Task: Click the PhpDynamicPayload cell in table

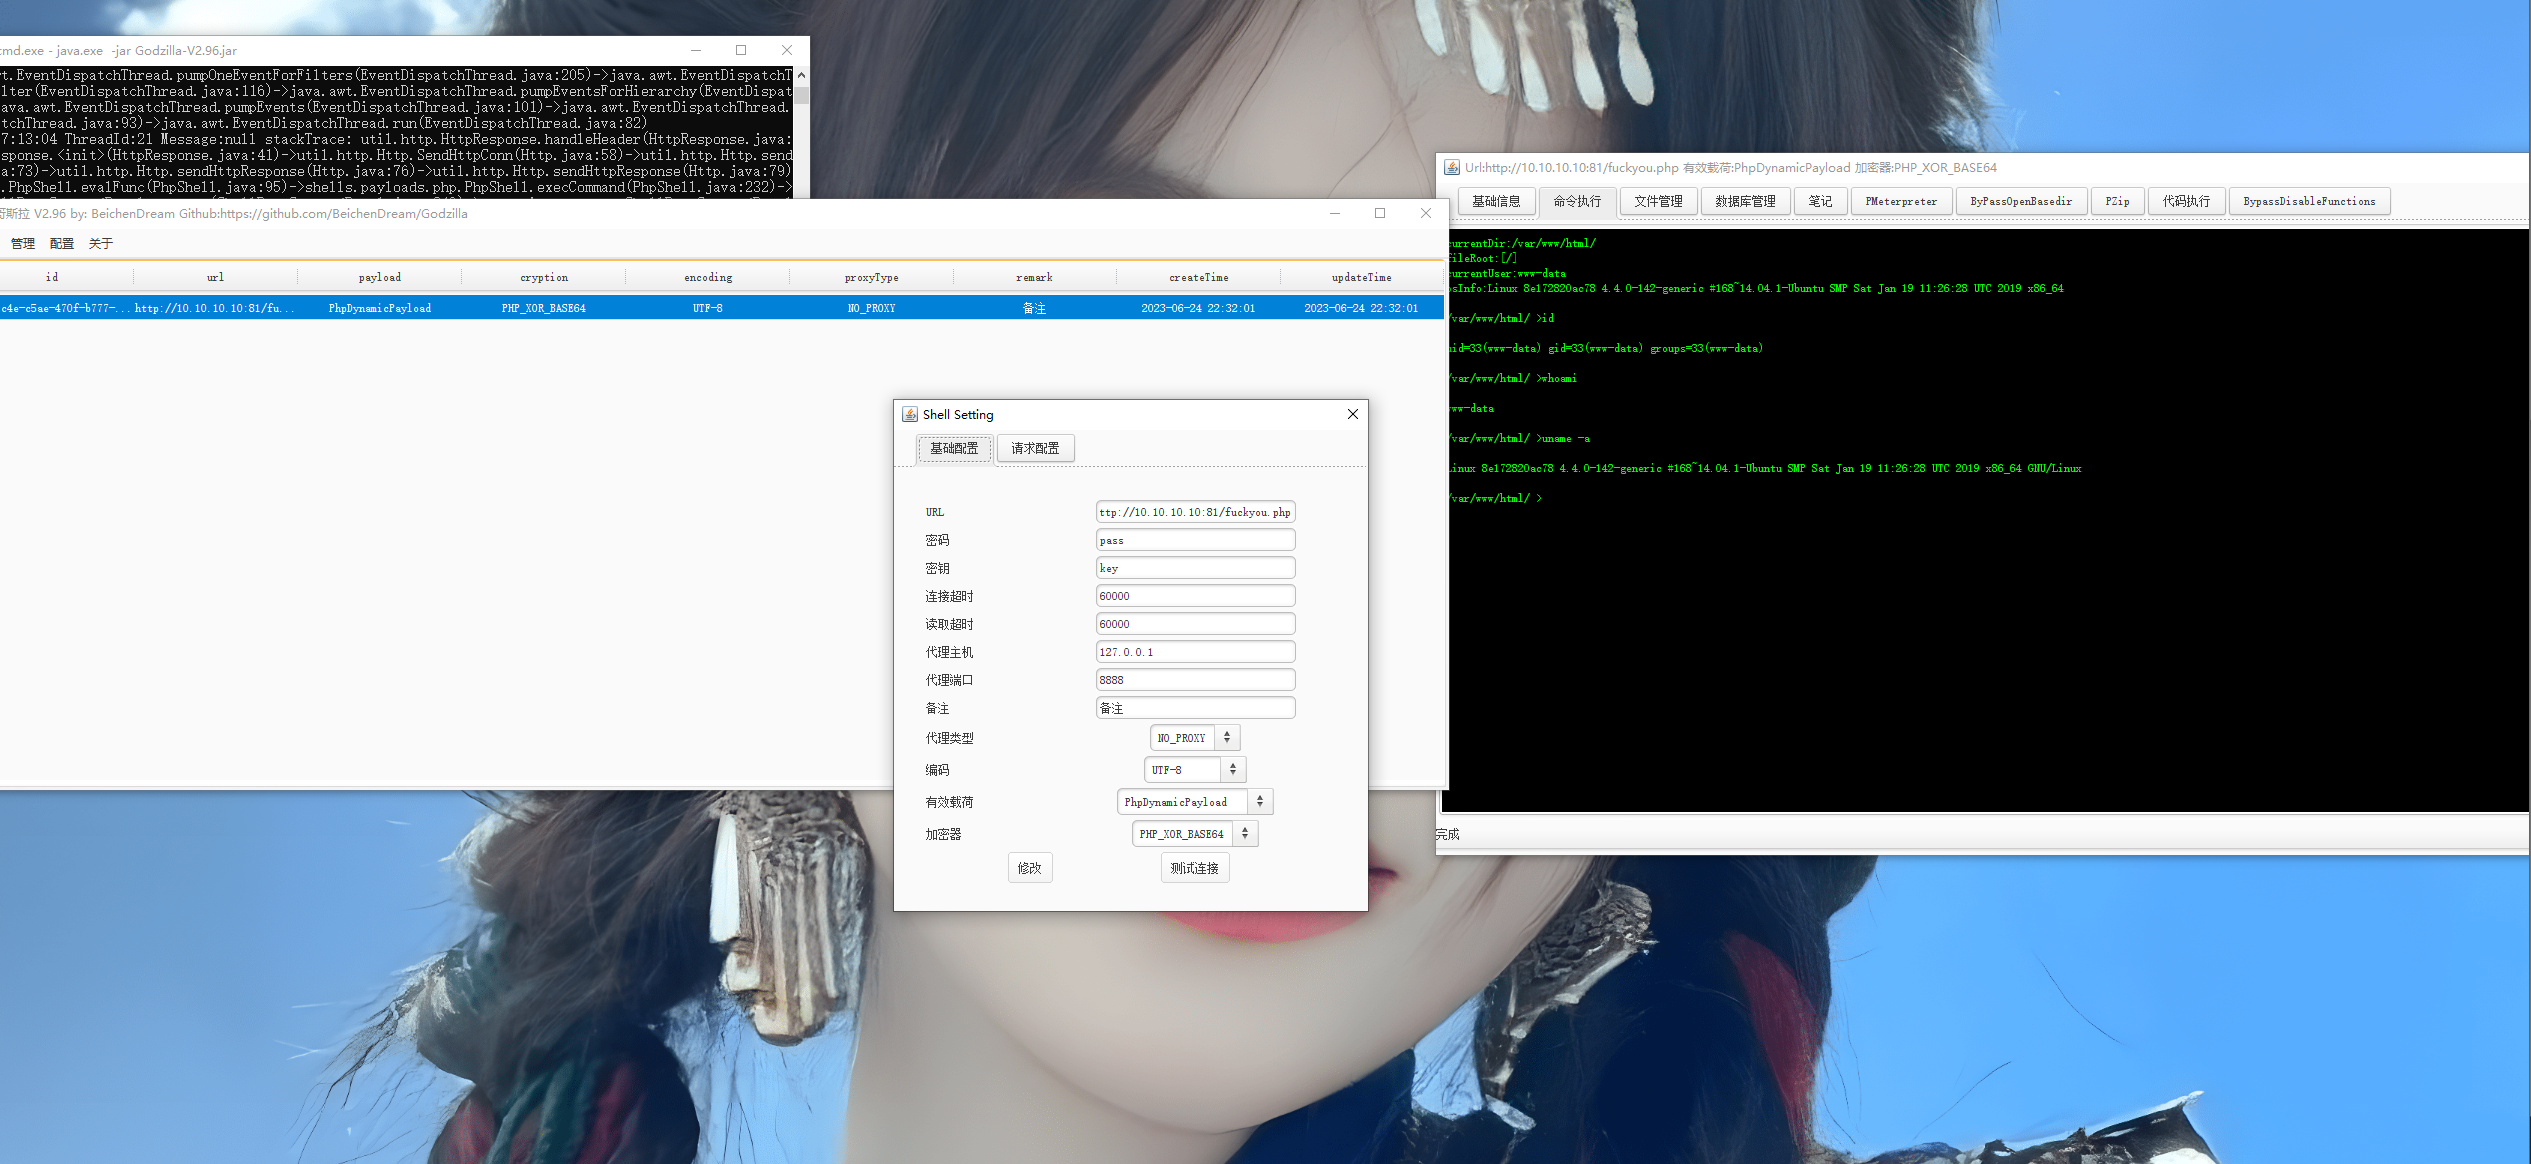Action: pos(380,308)
